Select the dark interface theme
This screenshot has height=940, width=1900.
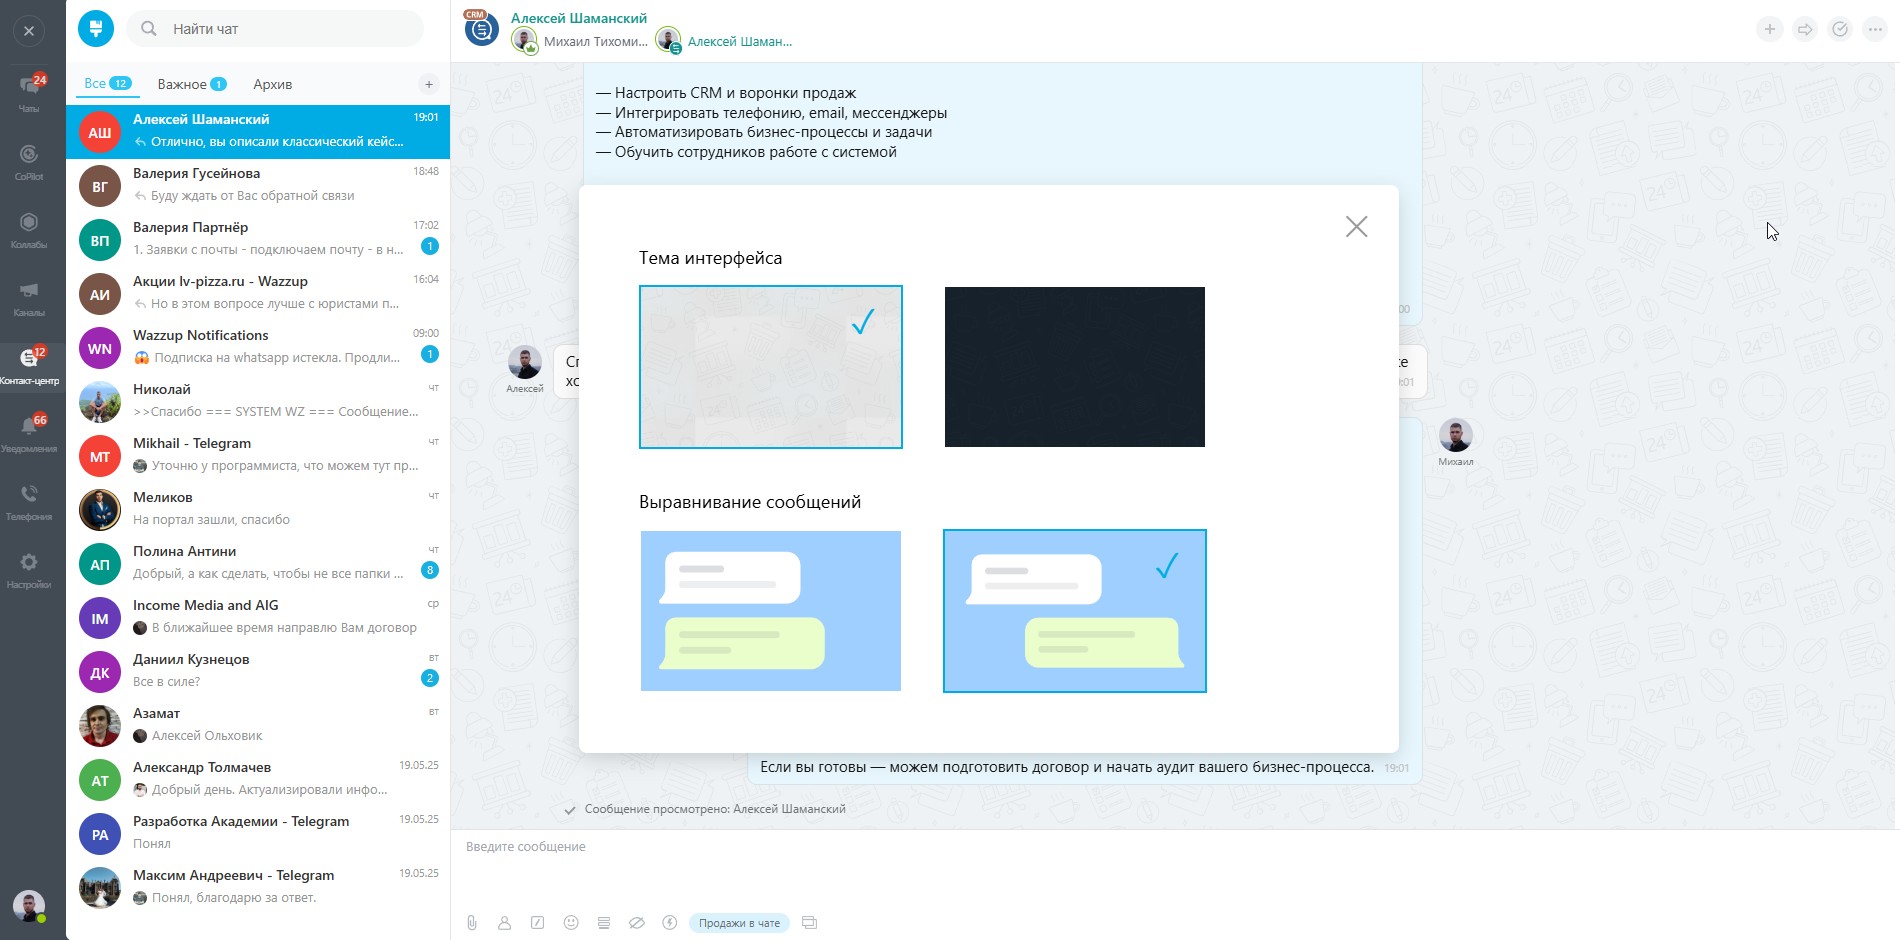[x=1074, y=367]
